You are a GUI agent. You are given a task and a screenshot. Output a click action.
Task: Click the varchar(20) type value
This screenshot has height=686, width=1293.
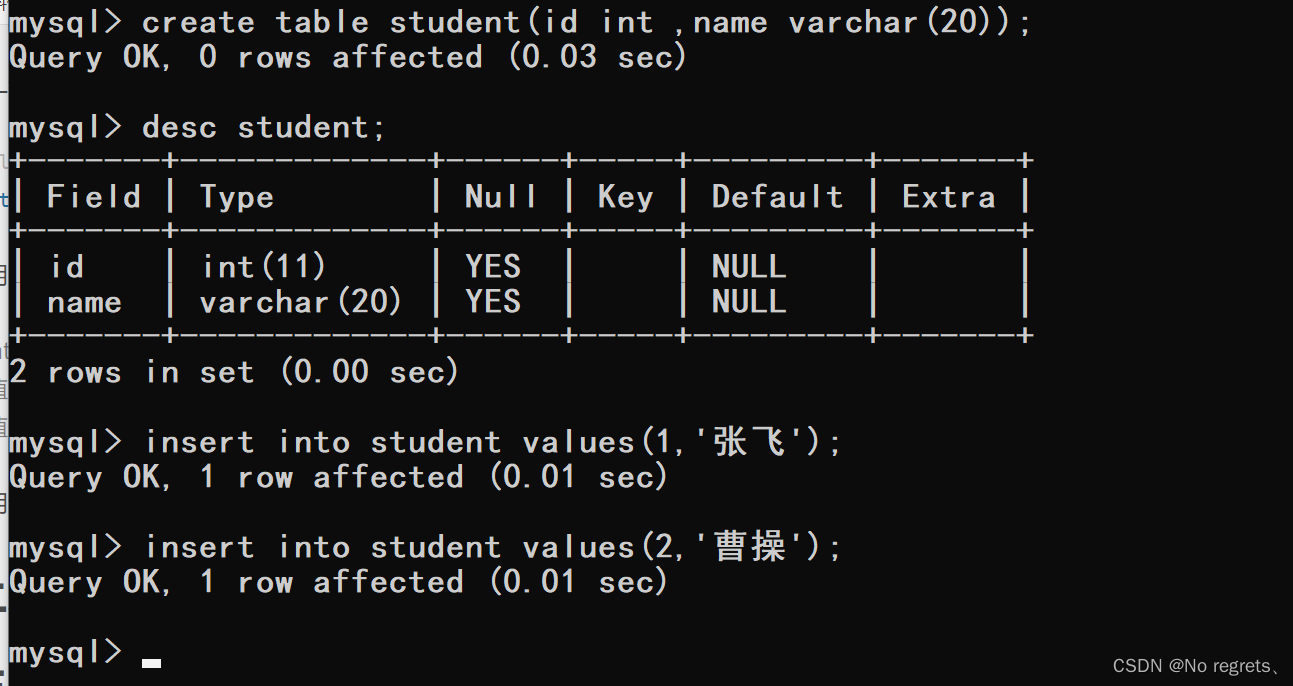point(301,302)
